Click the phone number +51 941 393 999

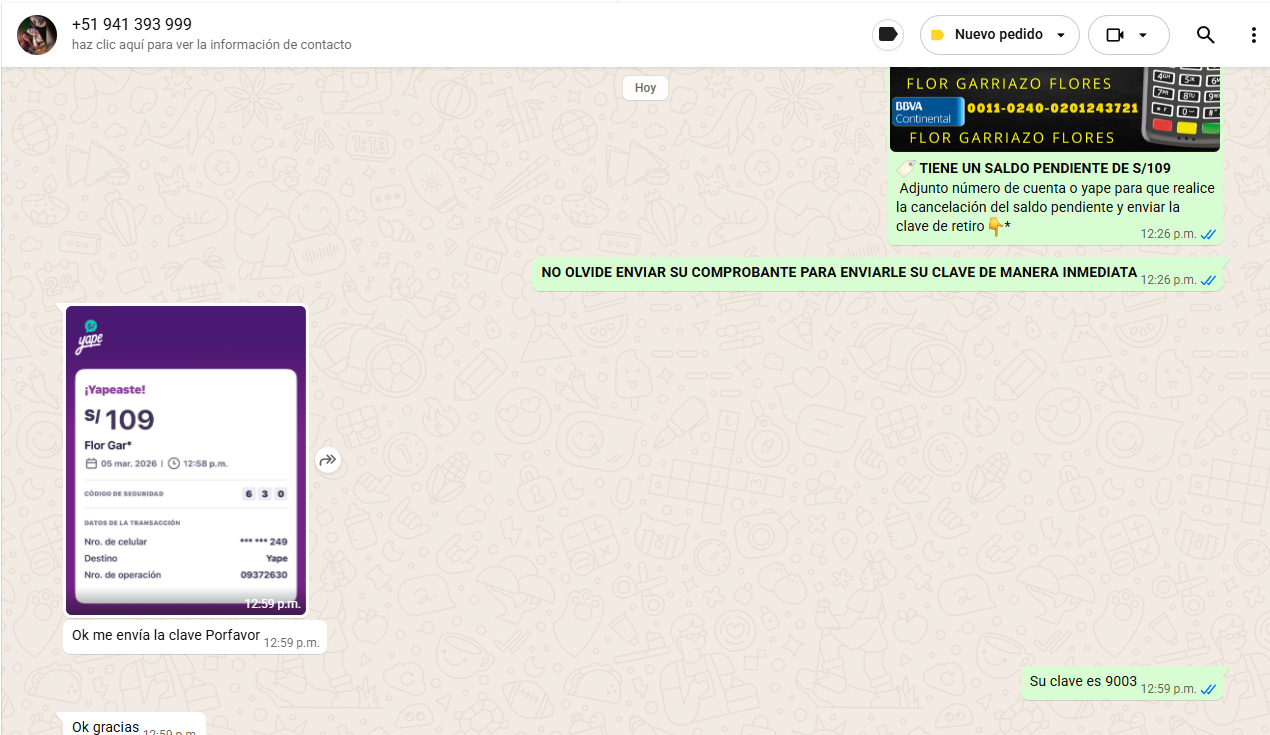[x=132, y=24]
